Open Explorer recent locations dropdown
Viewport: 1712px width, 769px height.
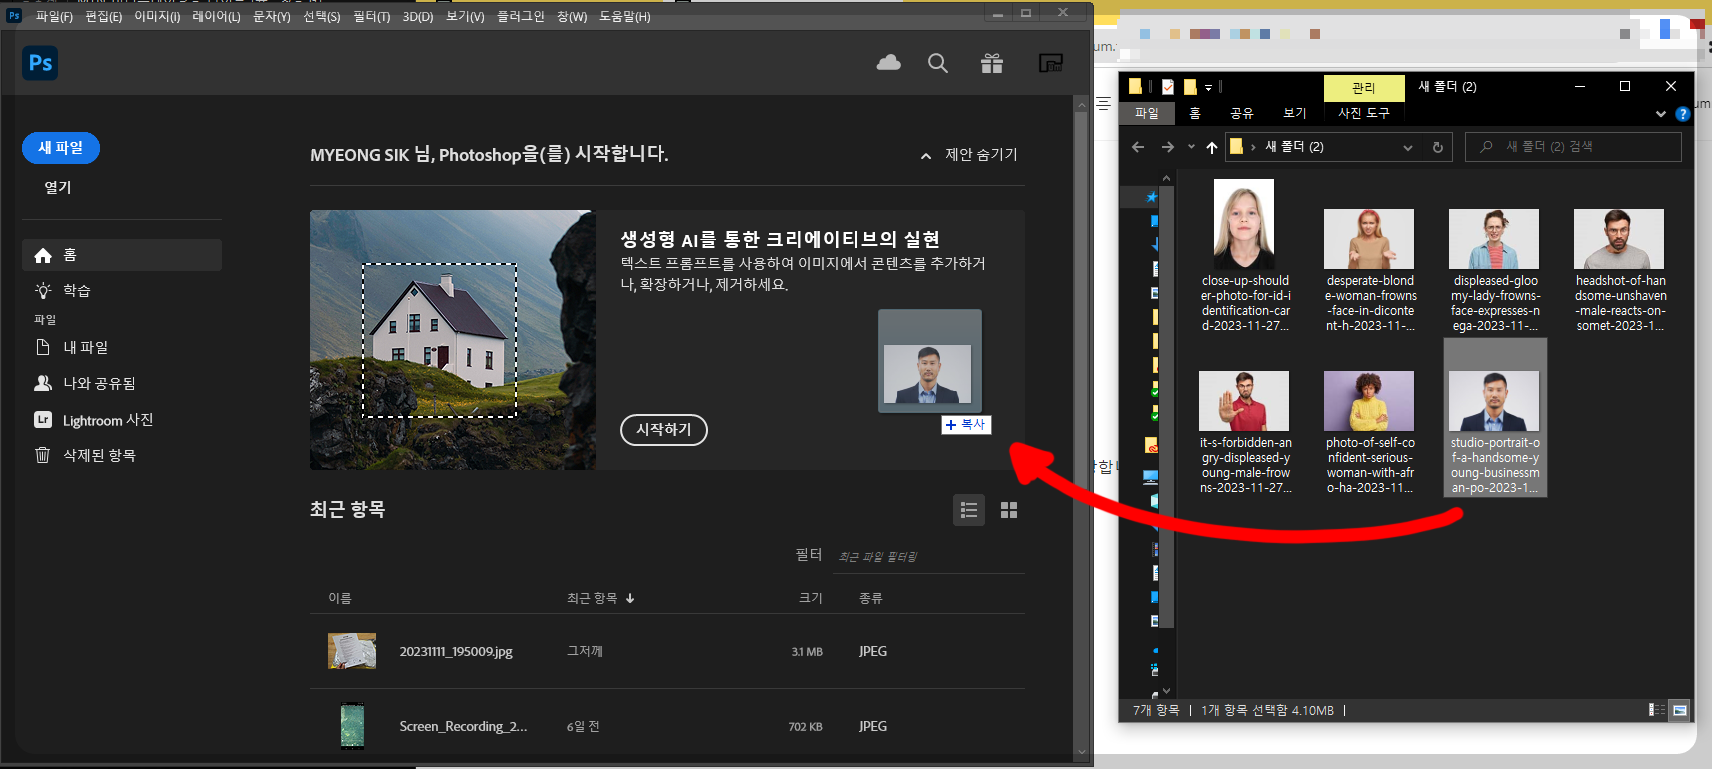(x=1191, y=147)
